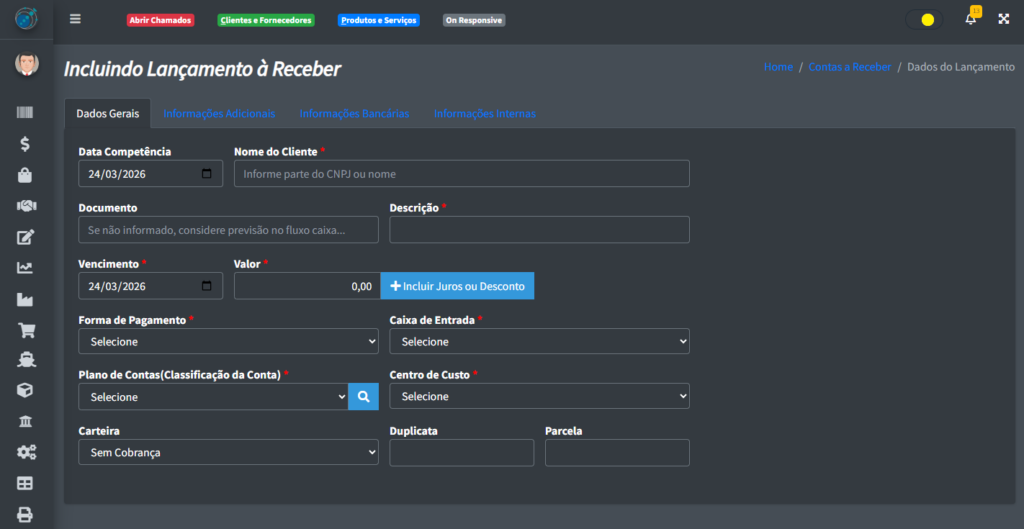Click Incluir Juros ou Desconto button

pyautogui.click(x=458, y=286)
